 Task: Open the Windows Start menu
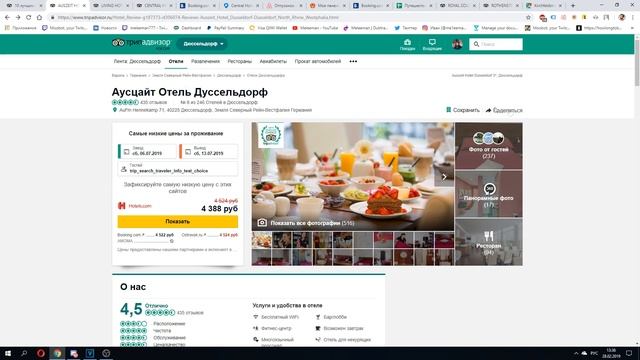pos(8,353)
